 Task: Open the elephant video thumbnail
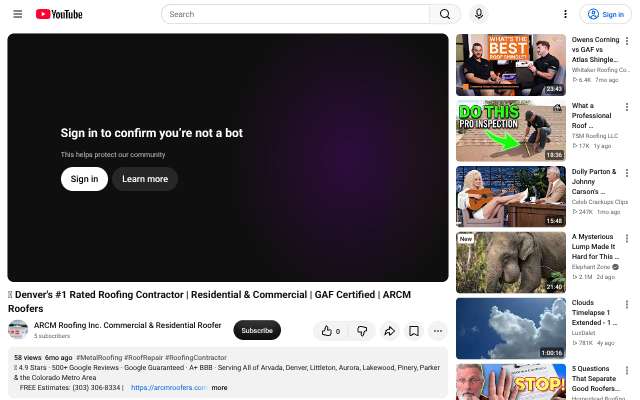pos(511,263)
